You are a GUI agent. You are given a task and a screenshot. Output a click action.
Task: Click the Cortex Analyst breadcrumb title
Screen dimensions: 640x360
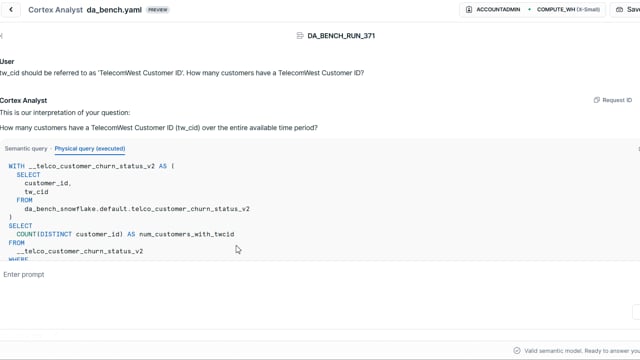[55, 10]
